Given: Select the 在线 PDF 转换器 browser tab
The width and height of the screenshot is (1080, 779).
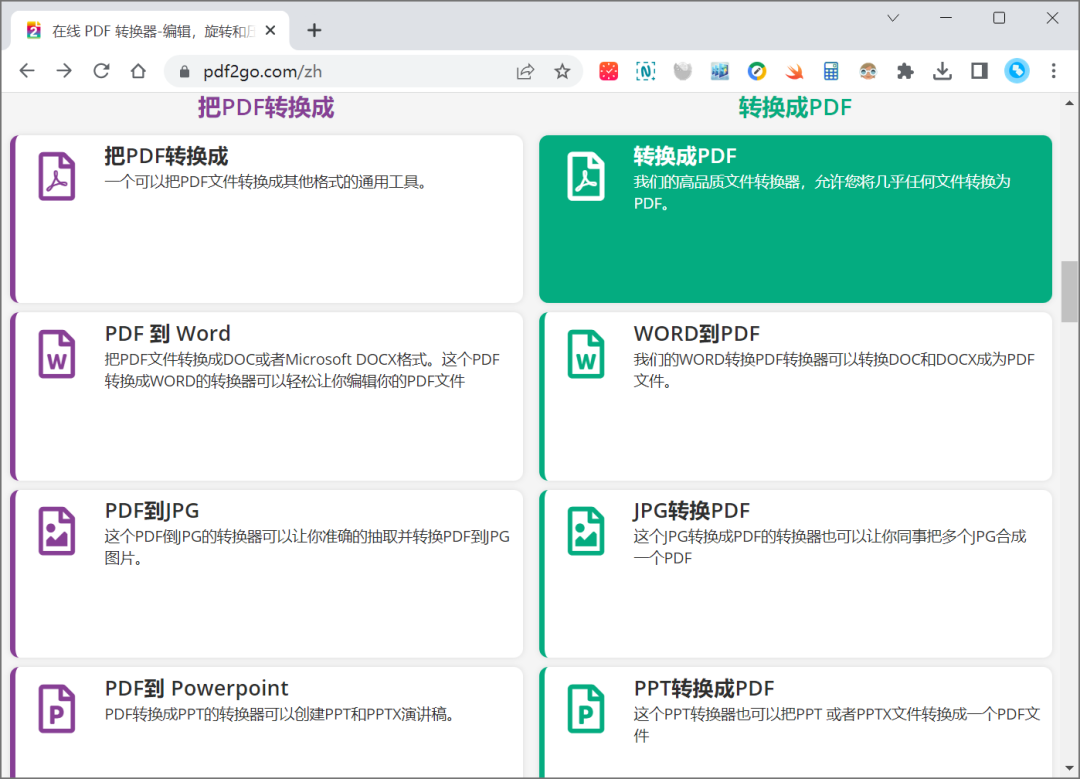Looking at the screenshot, I should coord(150,31).
